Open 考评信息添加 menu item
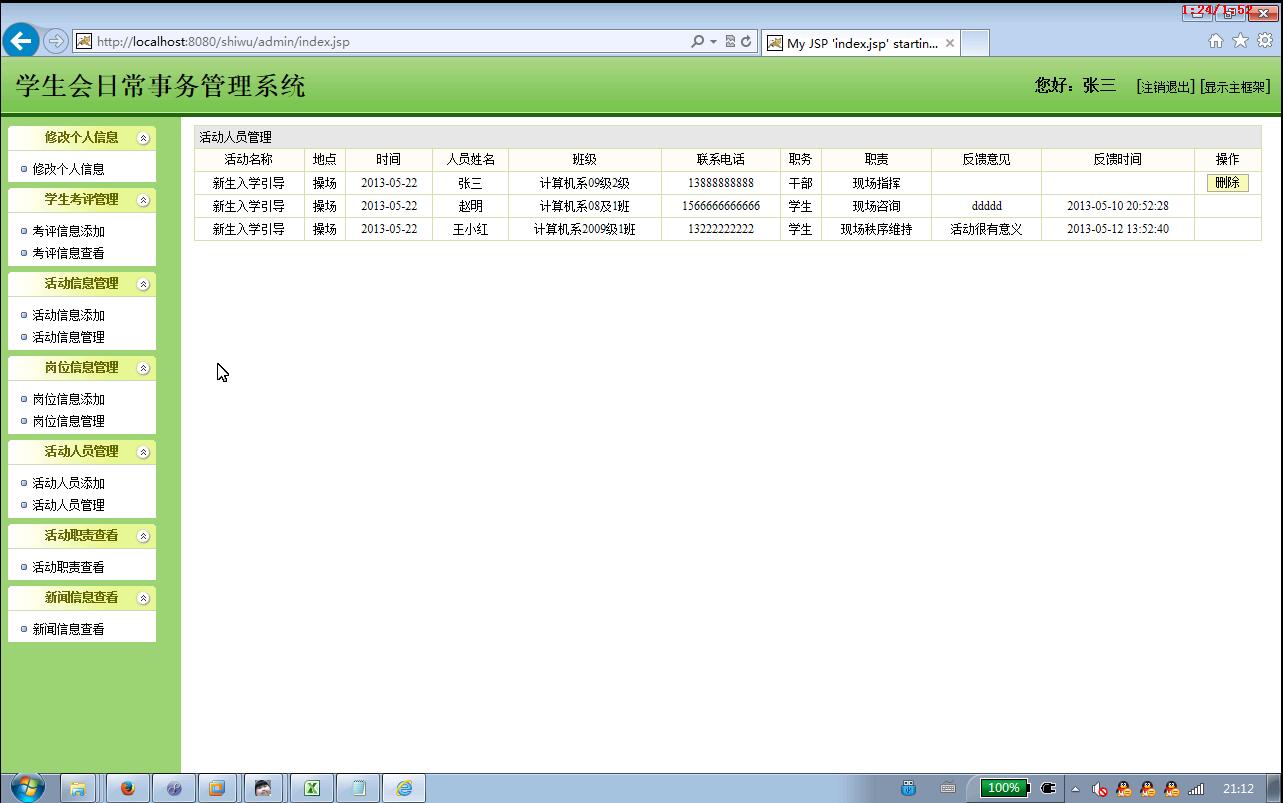 [68, 231]
